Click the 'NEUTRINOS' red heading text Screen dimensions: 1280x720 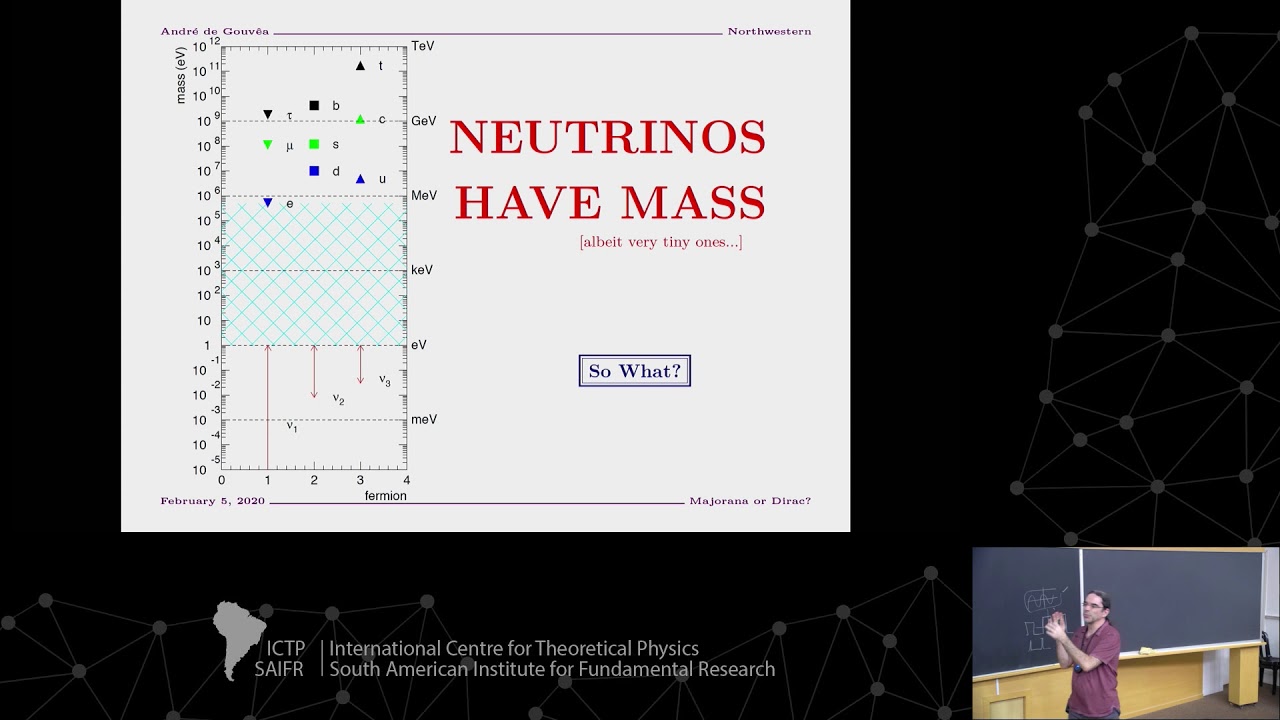click(x=608, y=138)
